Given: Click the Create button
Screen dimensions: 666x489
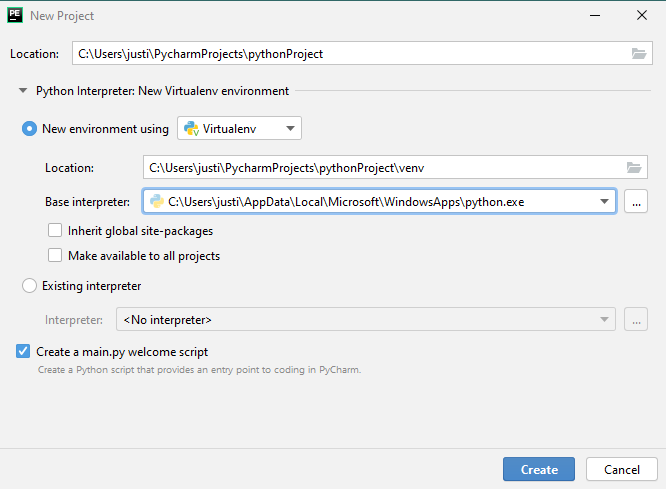Looking at the screenshot, I should (539, 469).
